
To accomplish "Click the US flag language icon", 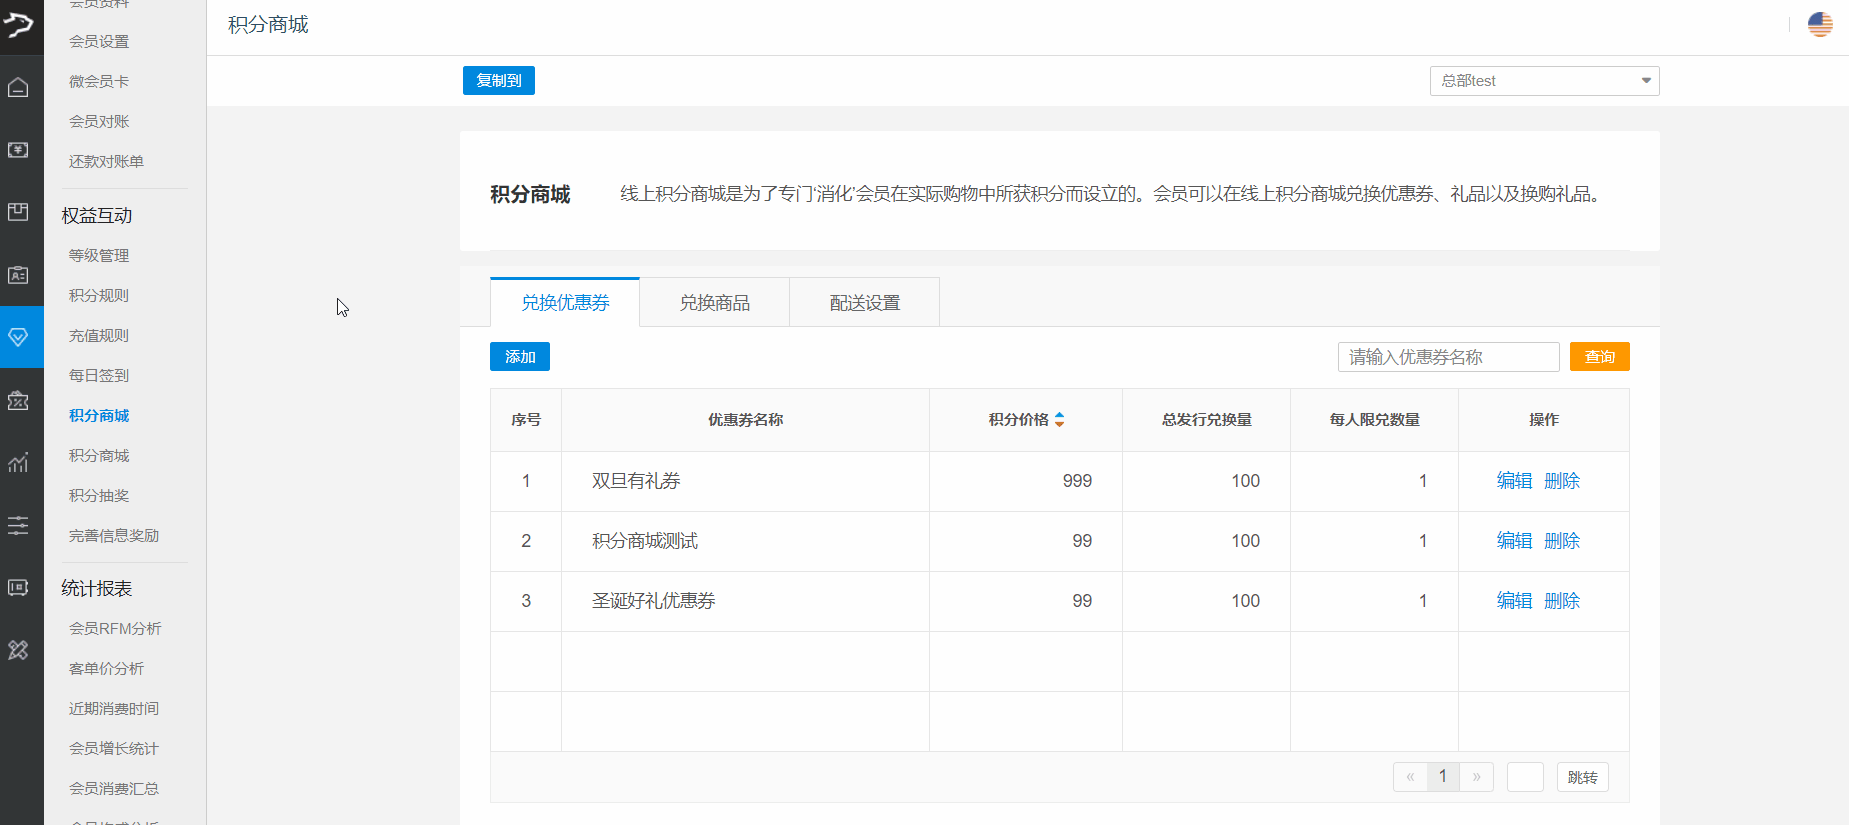I will pyautogui.click(x=1820, y=24).
